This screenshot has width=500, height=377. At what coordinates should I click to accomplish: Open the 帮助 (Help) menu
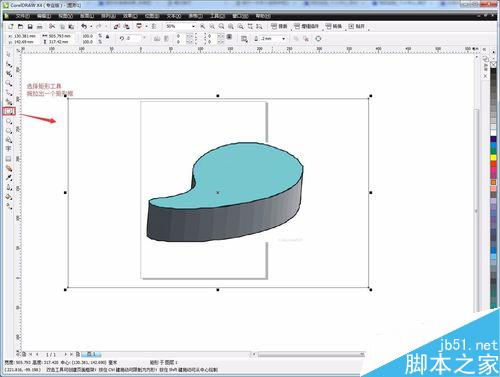click(263, 16)
